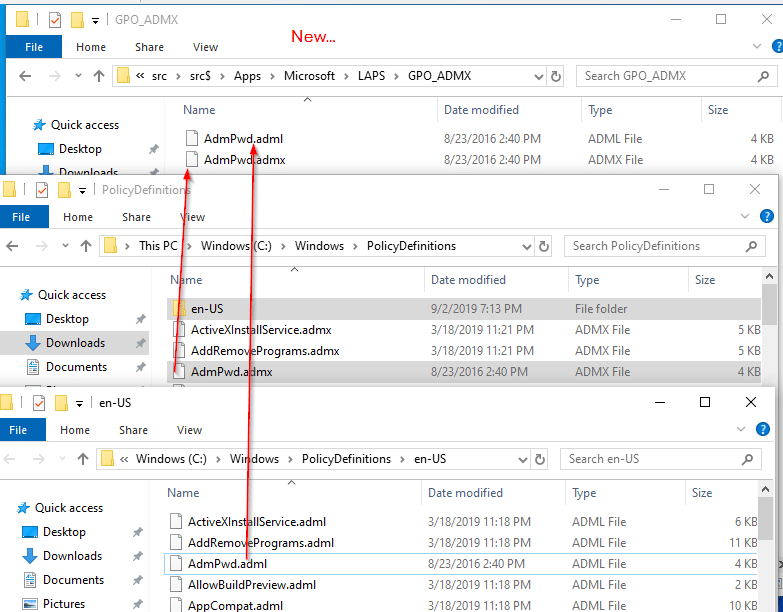Open Desktop in GPO_ADMX navigation pane
This screenshot has height=612, width=783.
click(x=80, y=149)
